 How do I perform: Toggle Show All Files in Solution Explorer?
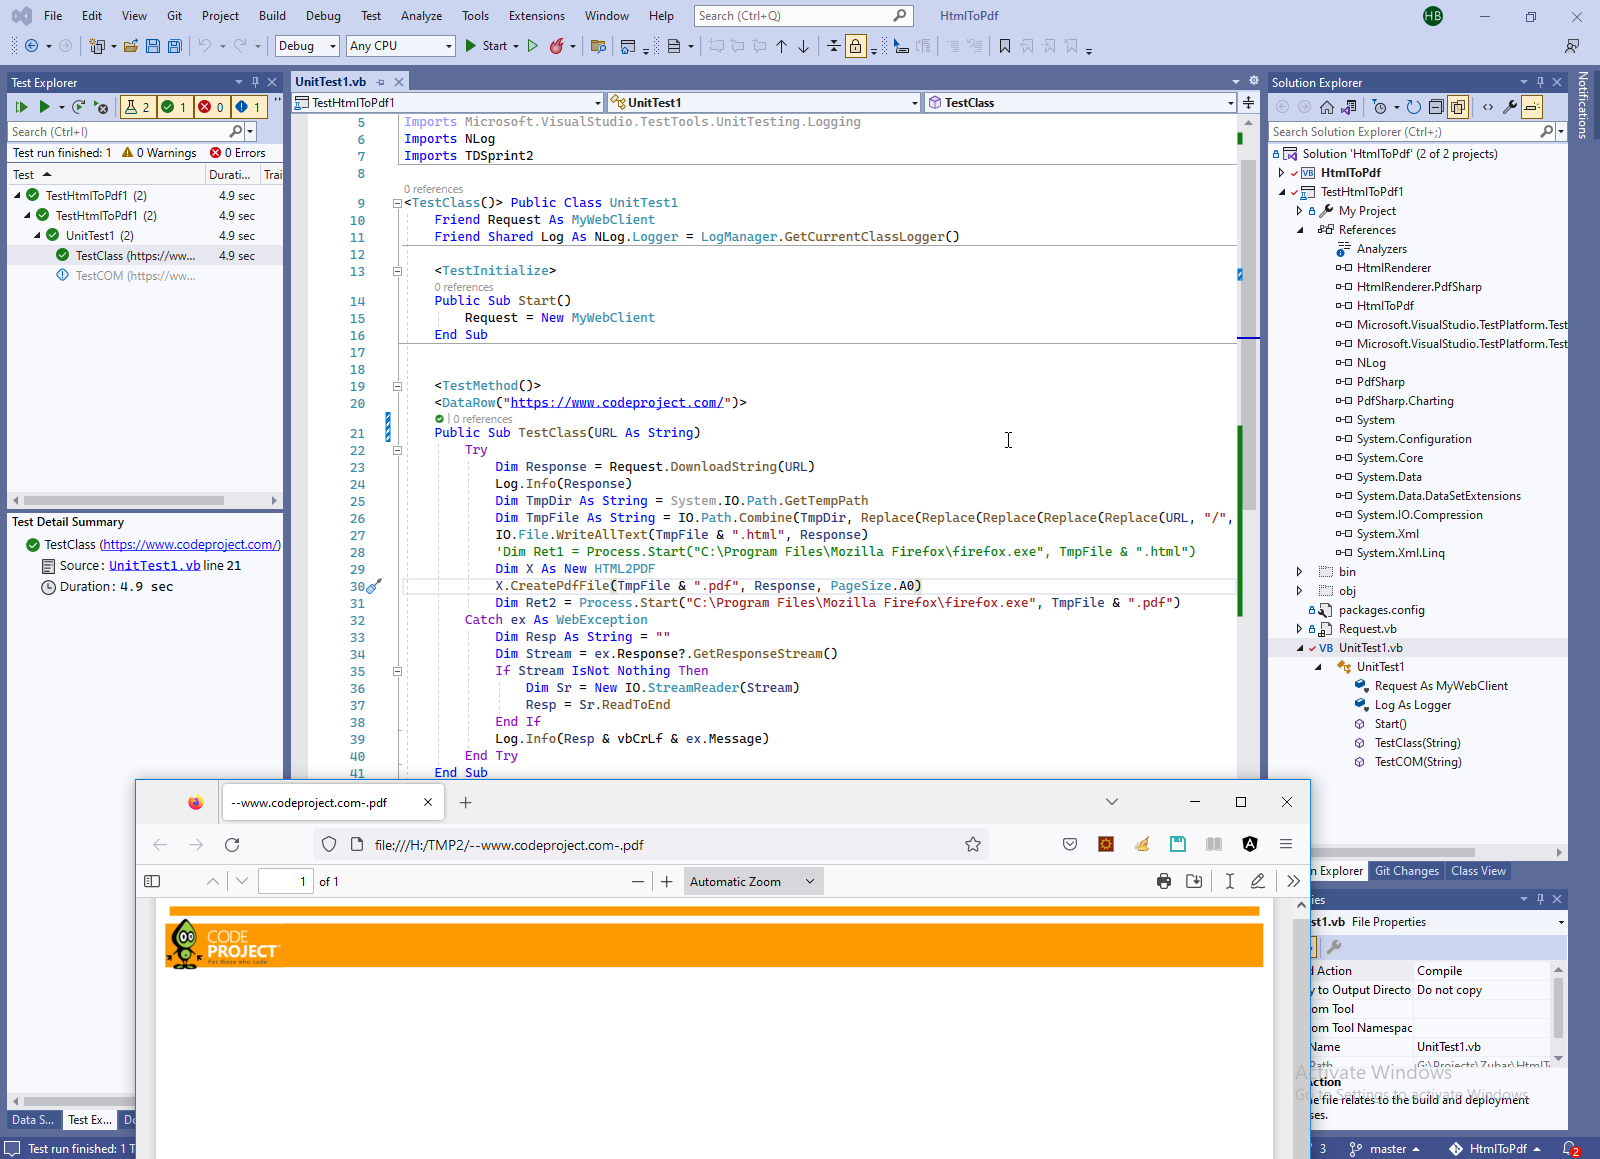coord(1458,107)
